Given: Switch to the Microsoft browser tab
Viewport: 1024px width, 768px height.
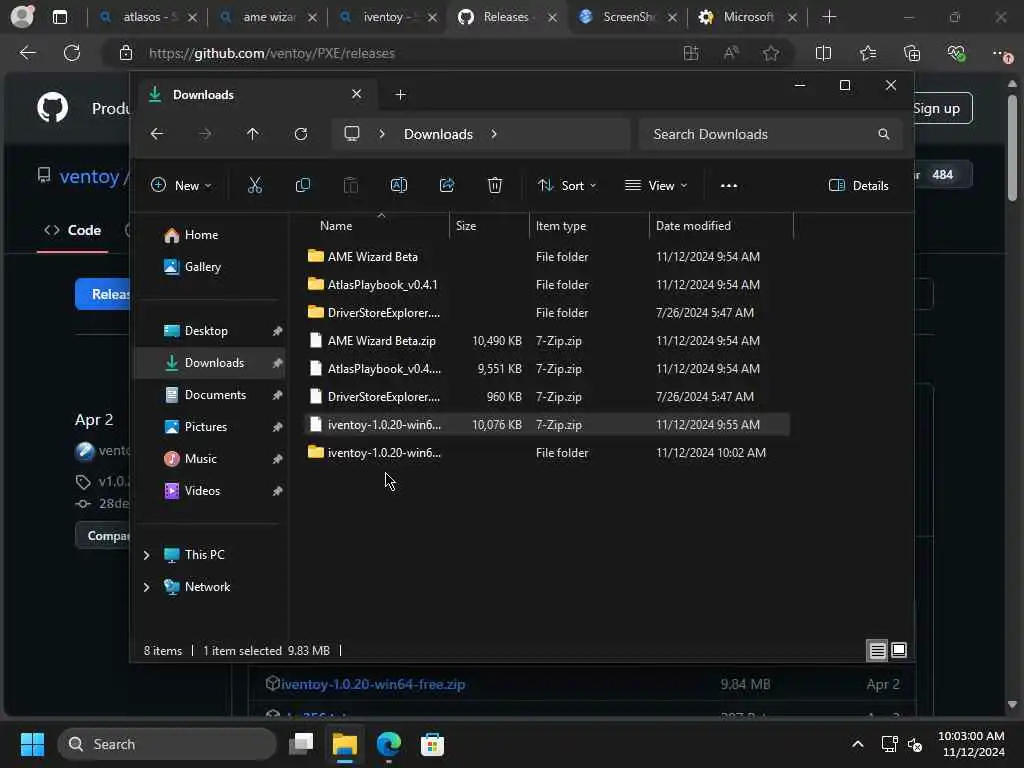Looking at the screenshot, I should tap(747, 17).
